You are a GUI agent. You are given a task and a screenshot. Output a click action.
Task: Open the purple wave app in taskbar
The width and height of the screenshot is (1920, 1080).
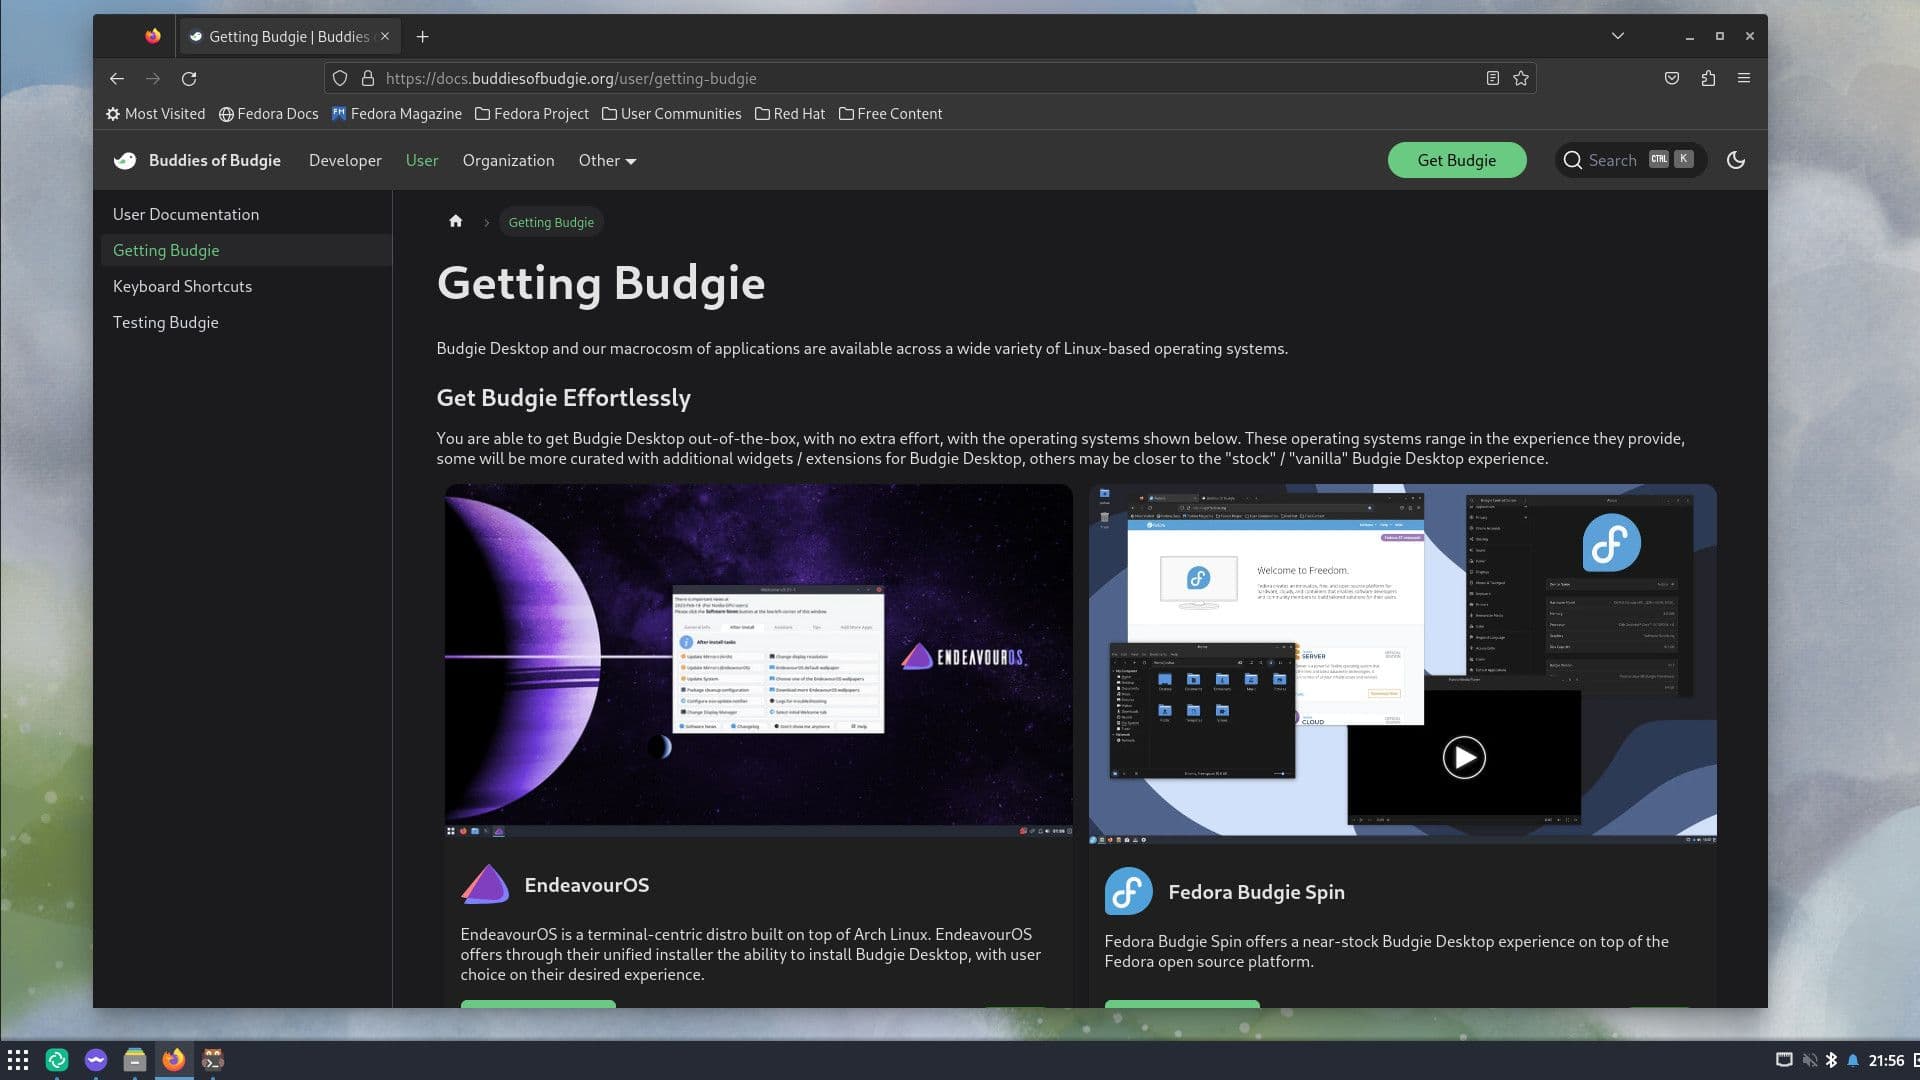96,1060
